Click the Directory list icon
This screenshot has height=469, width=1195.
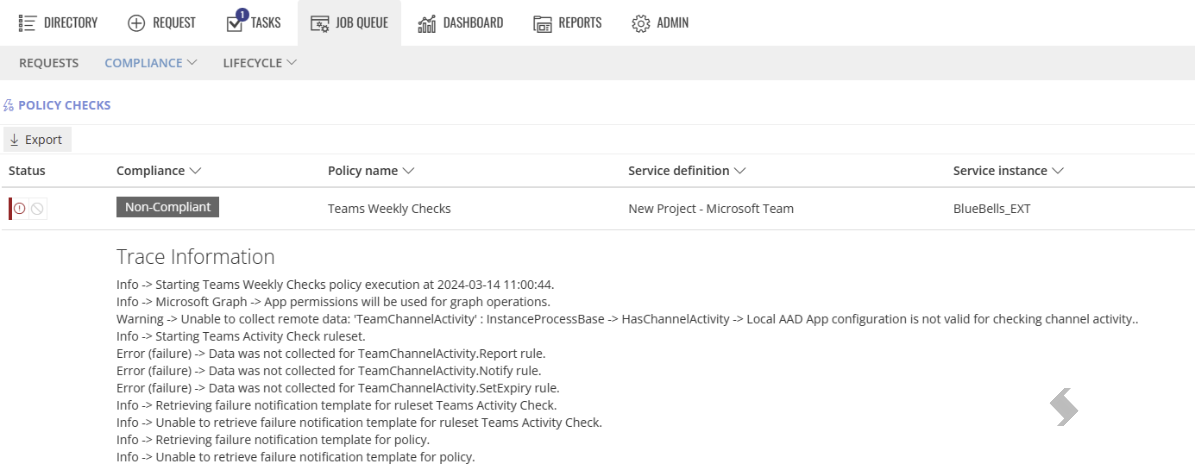[x=27, y=23]
